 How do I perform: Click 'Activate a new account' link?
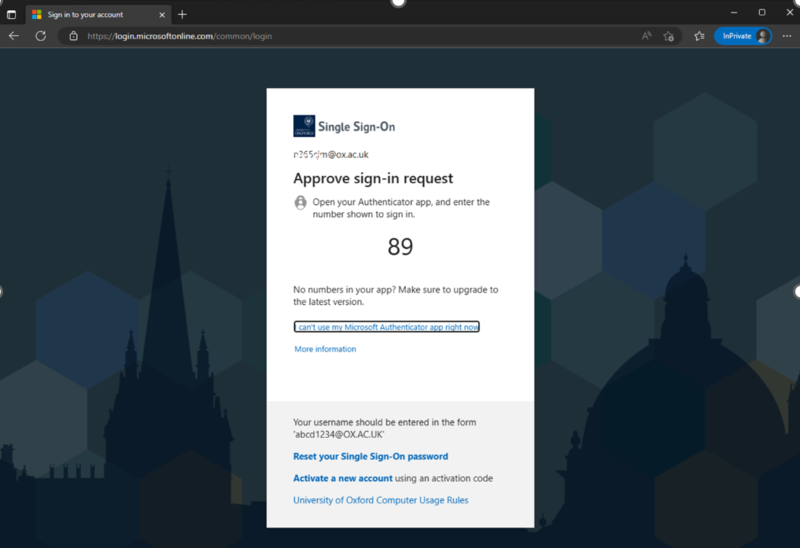(x=342, y=478)
